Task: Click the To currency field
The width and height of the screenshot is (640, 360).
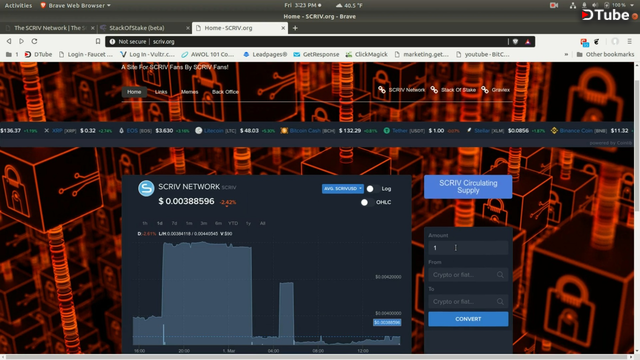Action: [468, 302]
